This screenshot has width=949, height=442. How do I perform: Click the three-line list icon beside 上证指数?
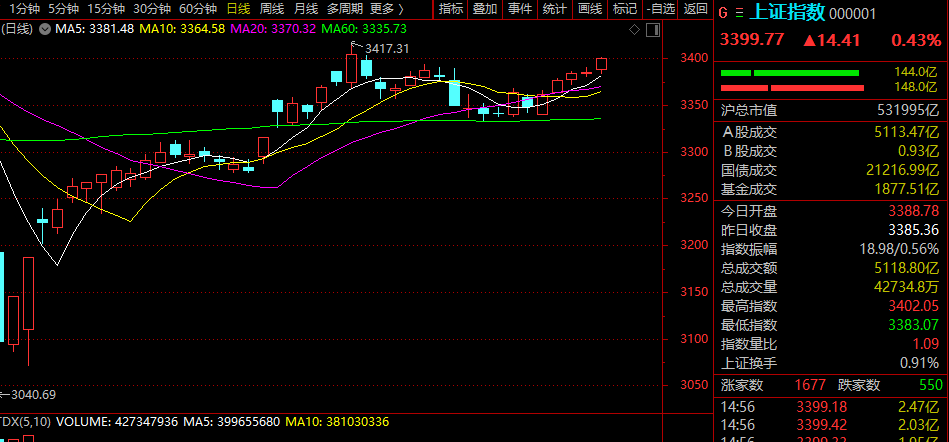click(739, 13)
